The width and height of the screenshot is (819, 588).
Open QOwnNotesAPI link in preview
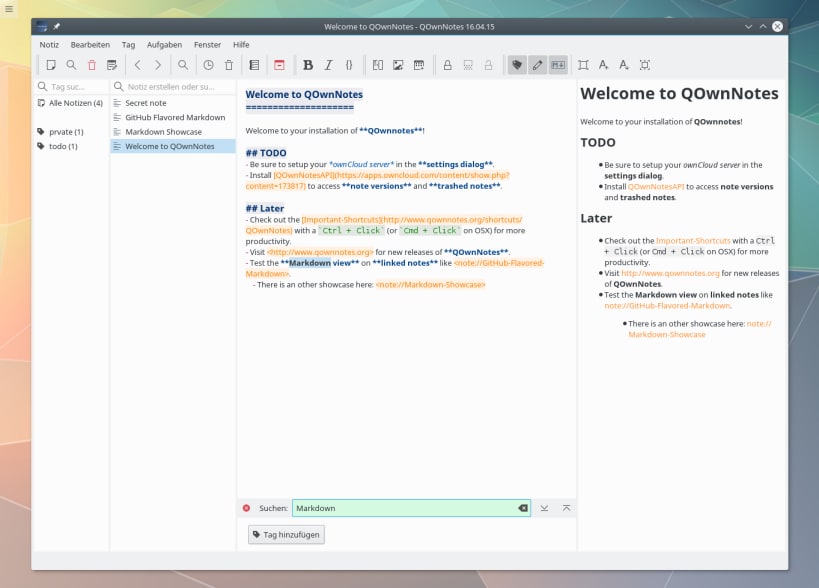click(x=656, y=186)
